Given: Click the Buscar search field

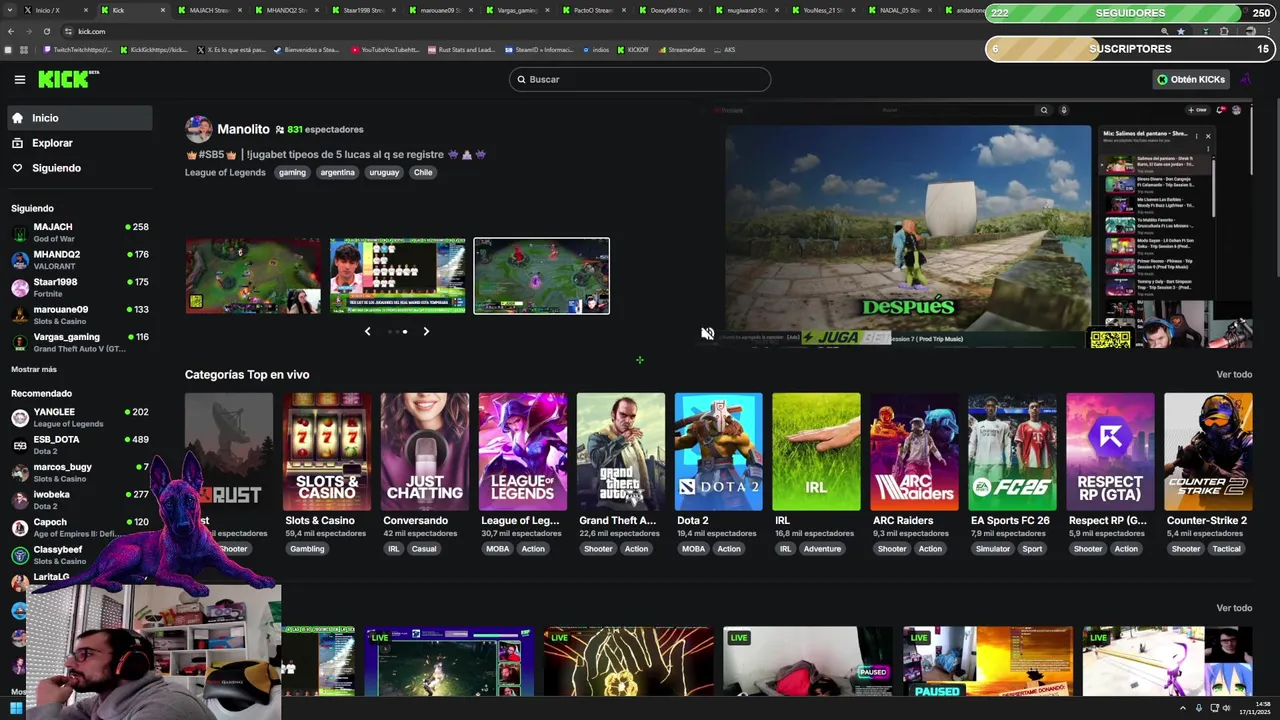Looking at the screenshot, I should click(x=640, y=79).
